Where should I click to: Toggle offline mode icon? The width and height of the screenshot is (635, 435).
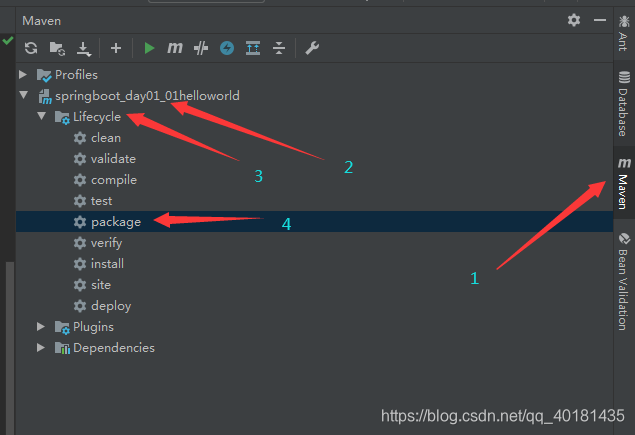(201, 48)
